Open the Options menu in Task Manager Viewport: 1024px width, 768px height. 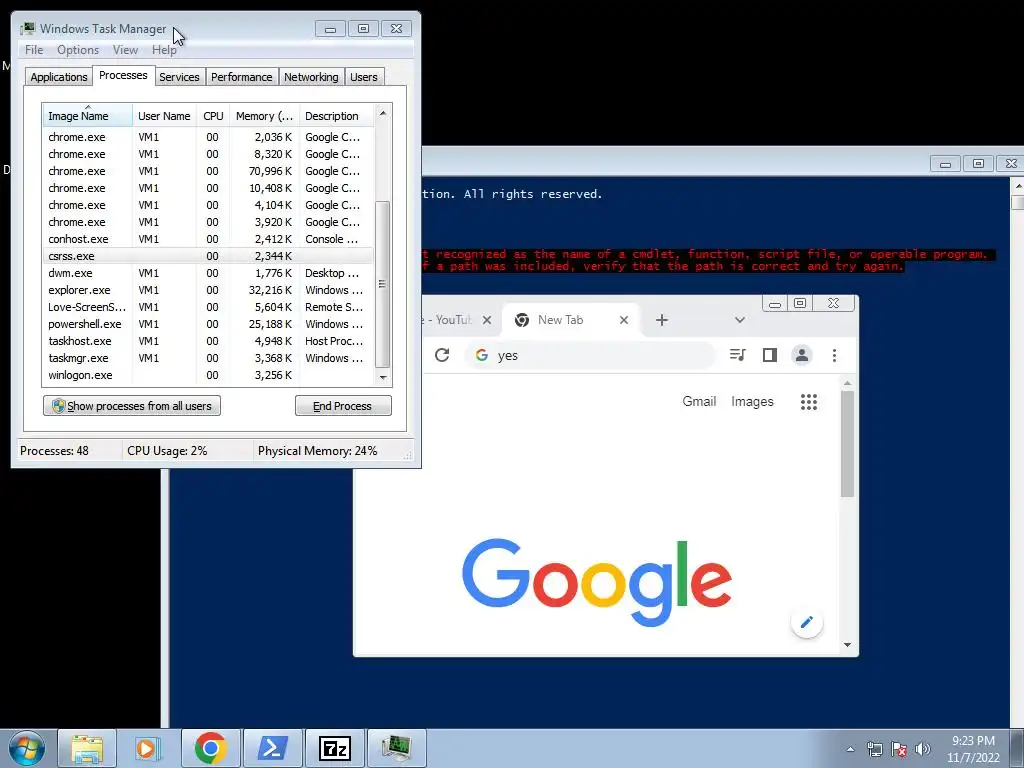78,50
